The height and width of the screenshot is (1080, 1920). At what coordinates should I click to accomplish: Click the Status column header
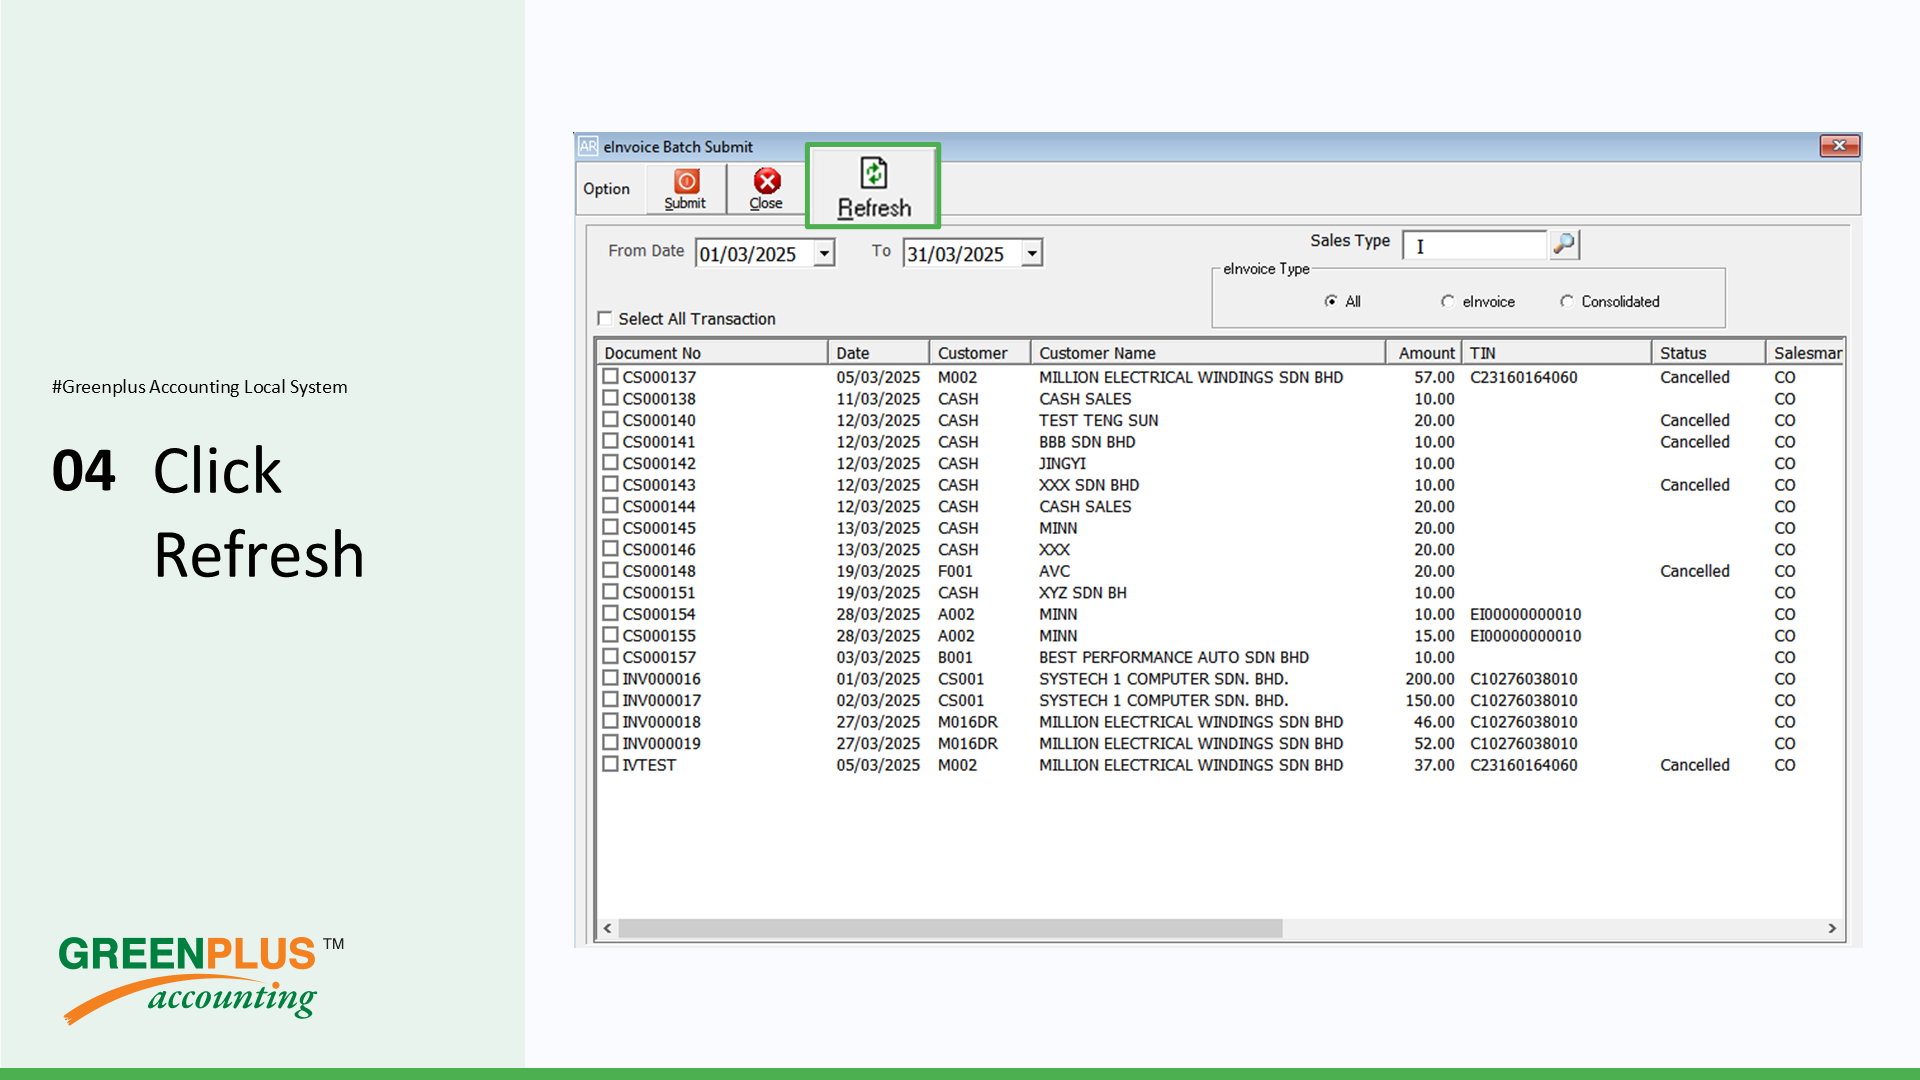point(1708,352)
